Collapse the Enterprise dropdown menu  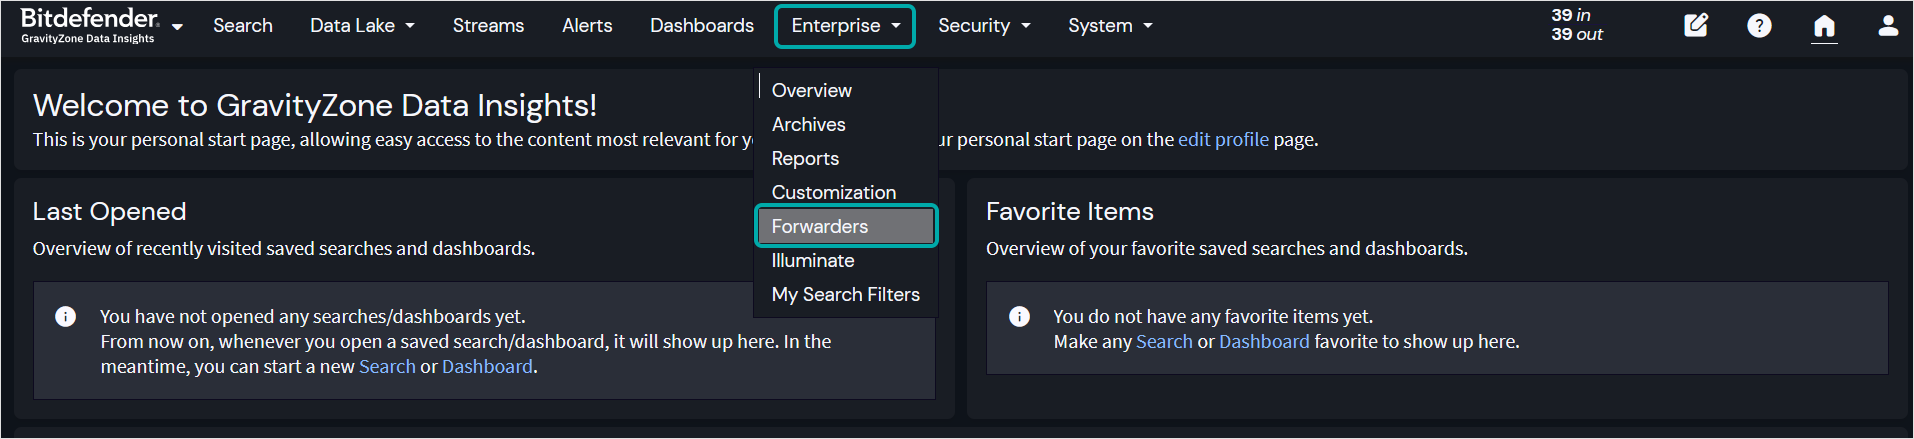[845, 26]
